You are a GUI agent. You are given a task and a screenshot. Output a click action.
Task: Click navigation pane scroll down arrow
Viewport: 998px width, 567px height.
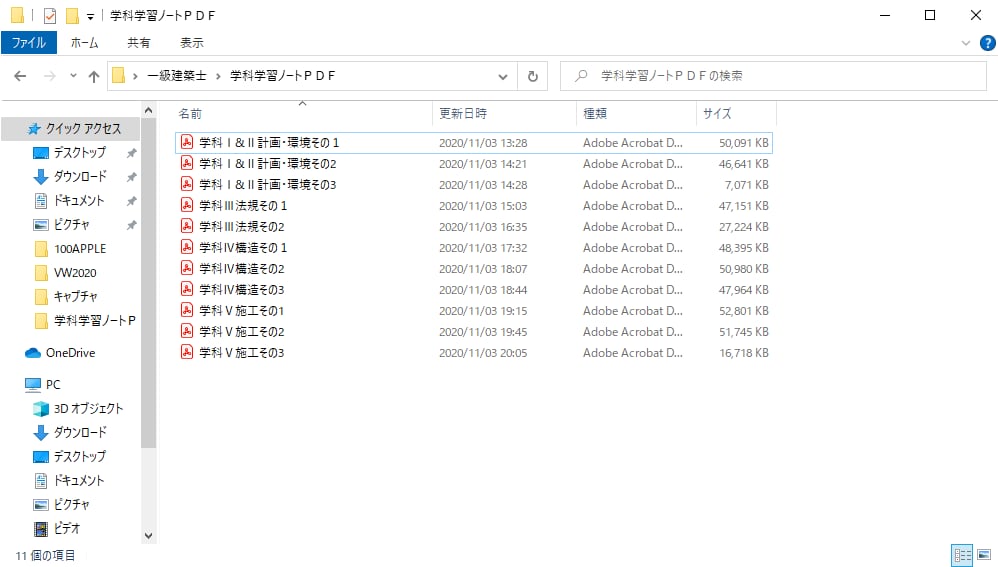(148, 536)
